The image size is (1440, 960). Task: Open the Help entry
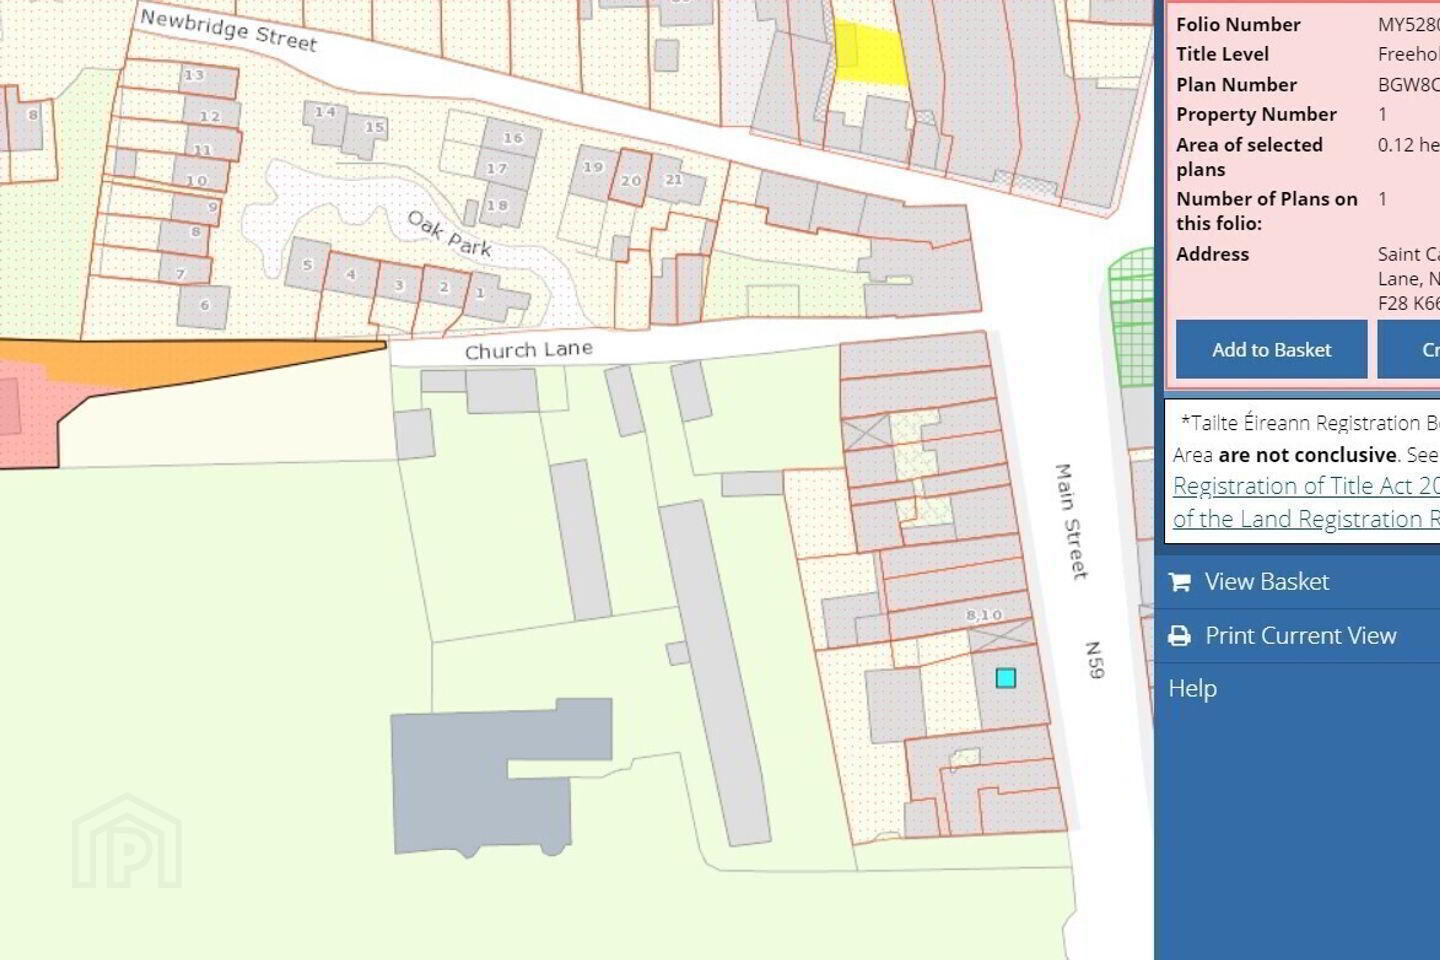[x=1192, y=688]
